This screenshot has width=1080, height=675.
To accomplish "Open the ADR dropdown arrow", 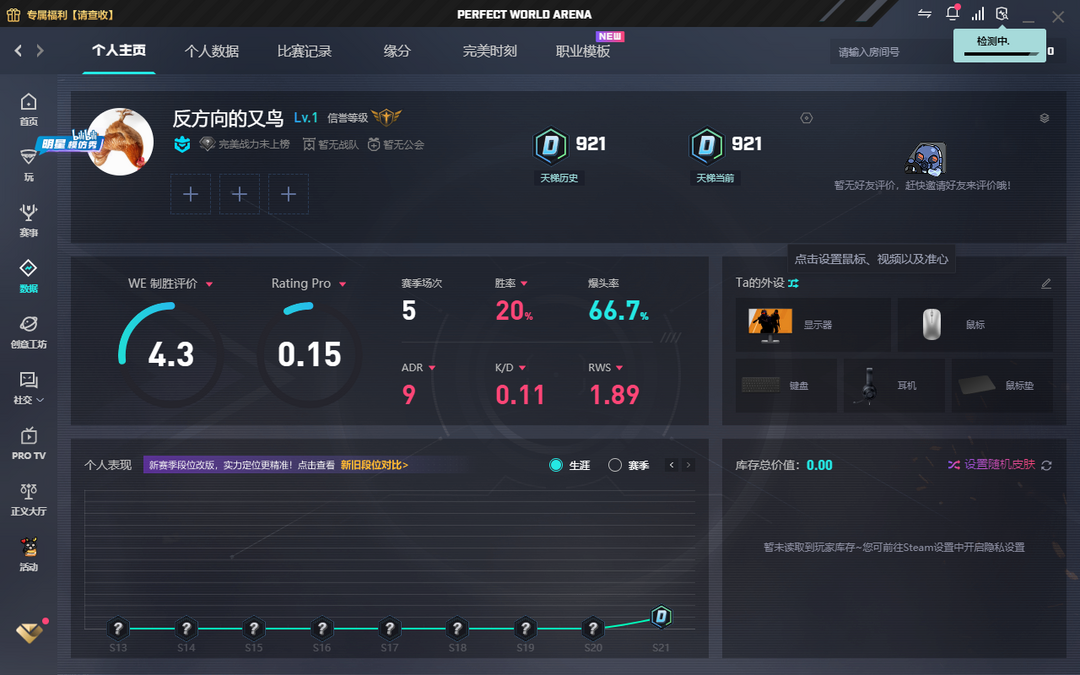I will click(432, 368).
